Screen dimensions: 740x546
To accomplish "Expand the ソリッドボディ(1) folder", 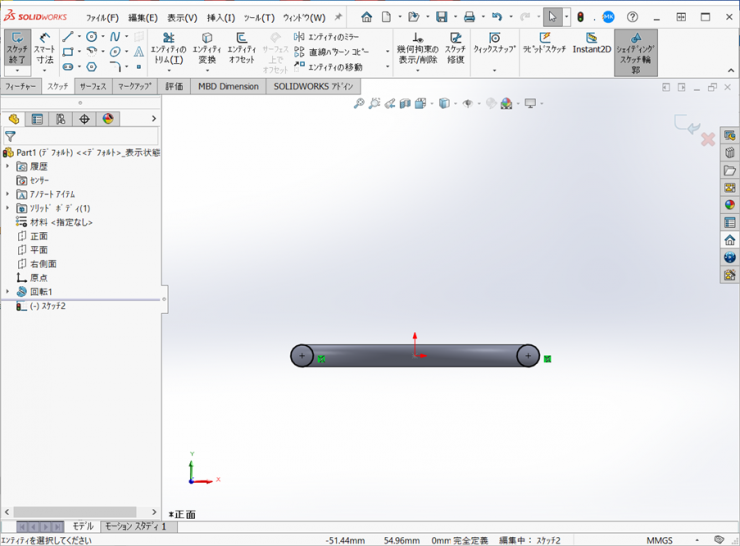I will tap(8, 208).
